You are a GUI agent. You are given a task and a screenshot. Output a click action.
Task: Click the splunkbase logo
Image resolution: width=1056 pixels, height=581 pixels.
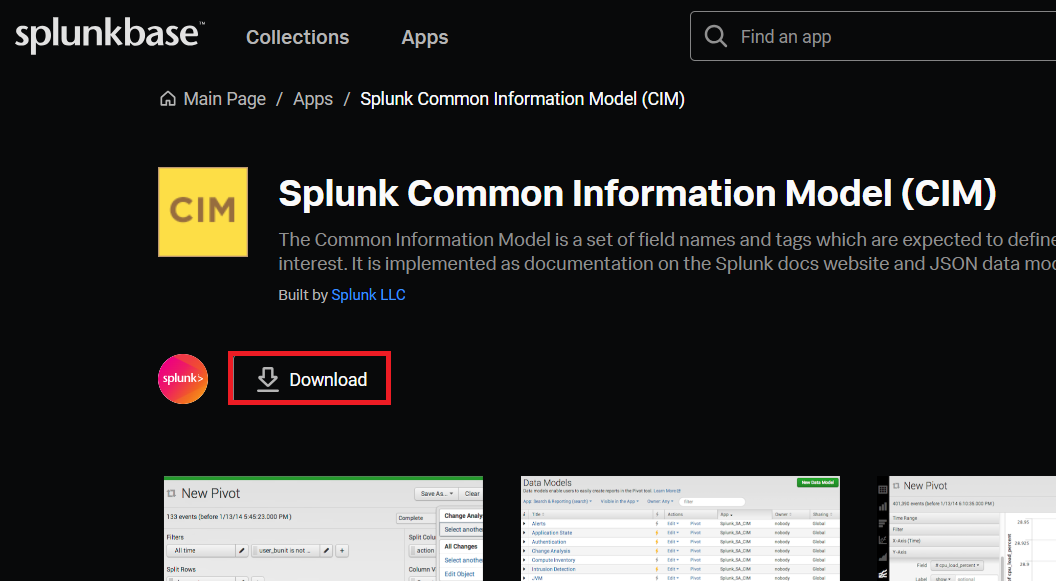pos(108,36)
